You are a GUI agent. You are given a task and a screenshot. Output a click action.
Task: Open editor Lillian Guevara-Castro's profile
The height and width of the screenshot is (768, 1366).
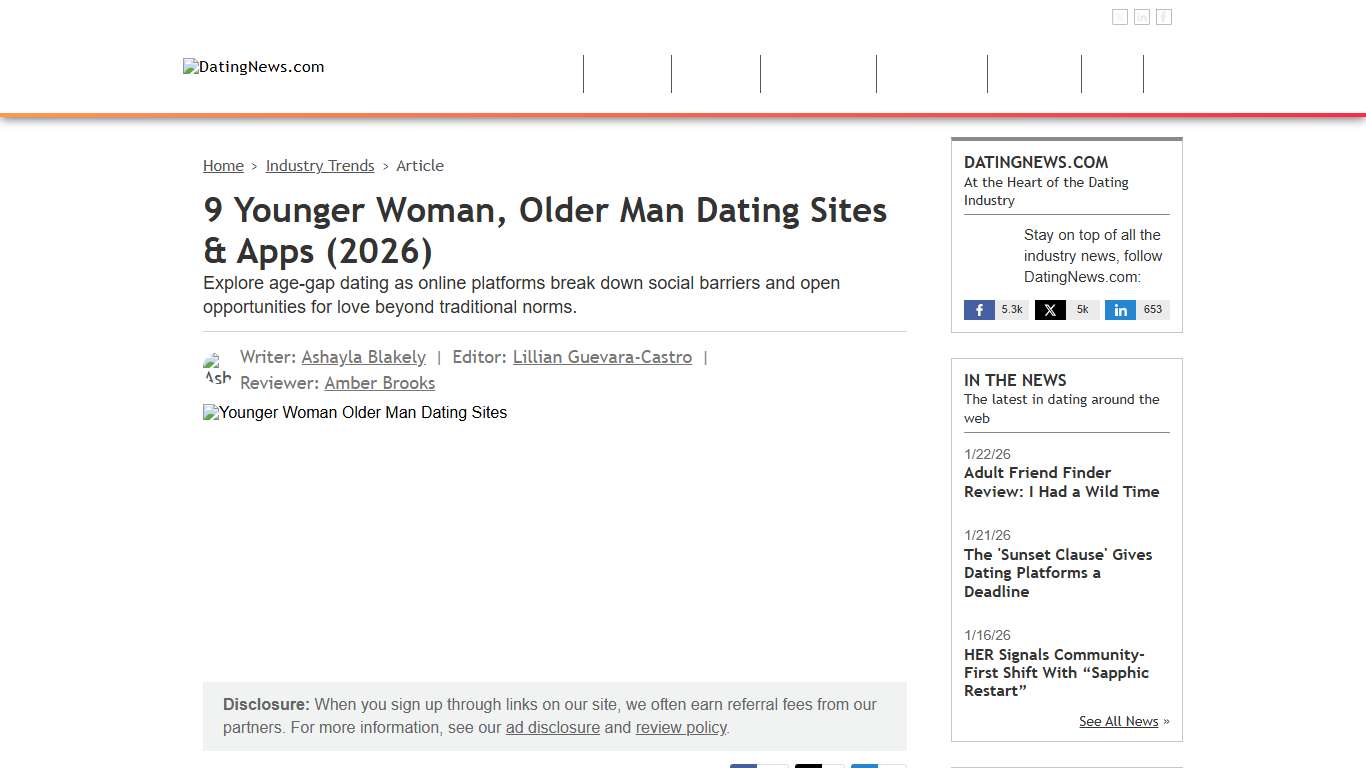coord(602,357)
